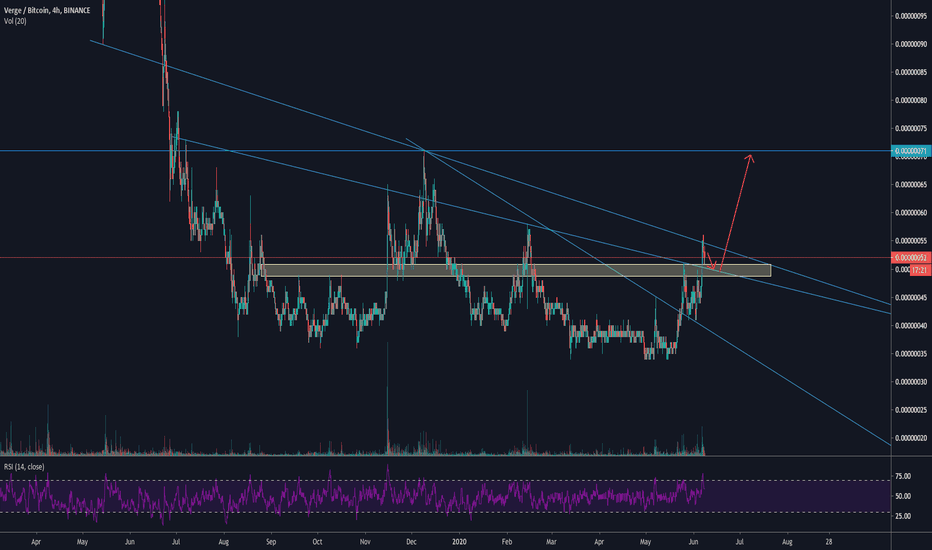Click the 50.00 RSI scale label
The image size is (932, 550).
(903, 496)
